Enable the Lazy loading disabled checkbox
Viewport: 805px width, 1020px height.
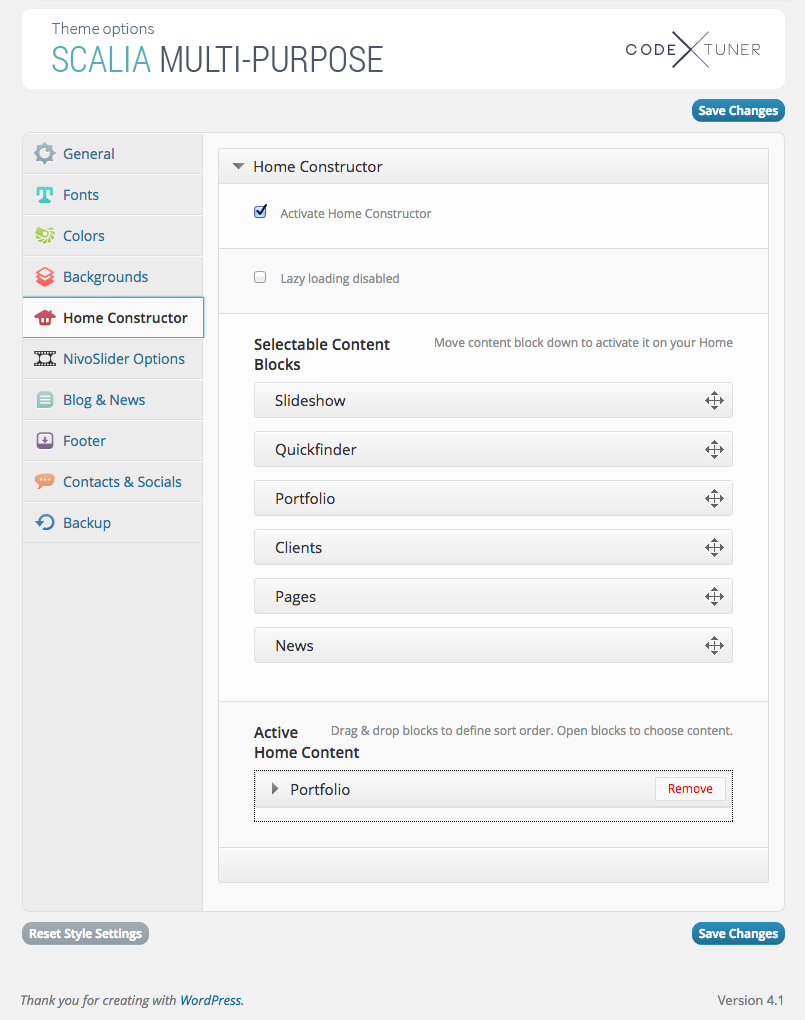[261, 277]
